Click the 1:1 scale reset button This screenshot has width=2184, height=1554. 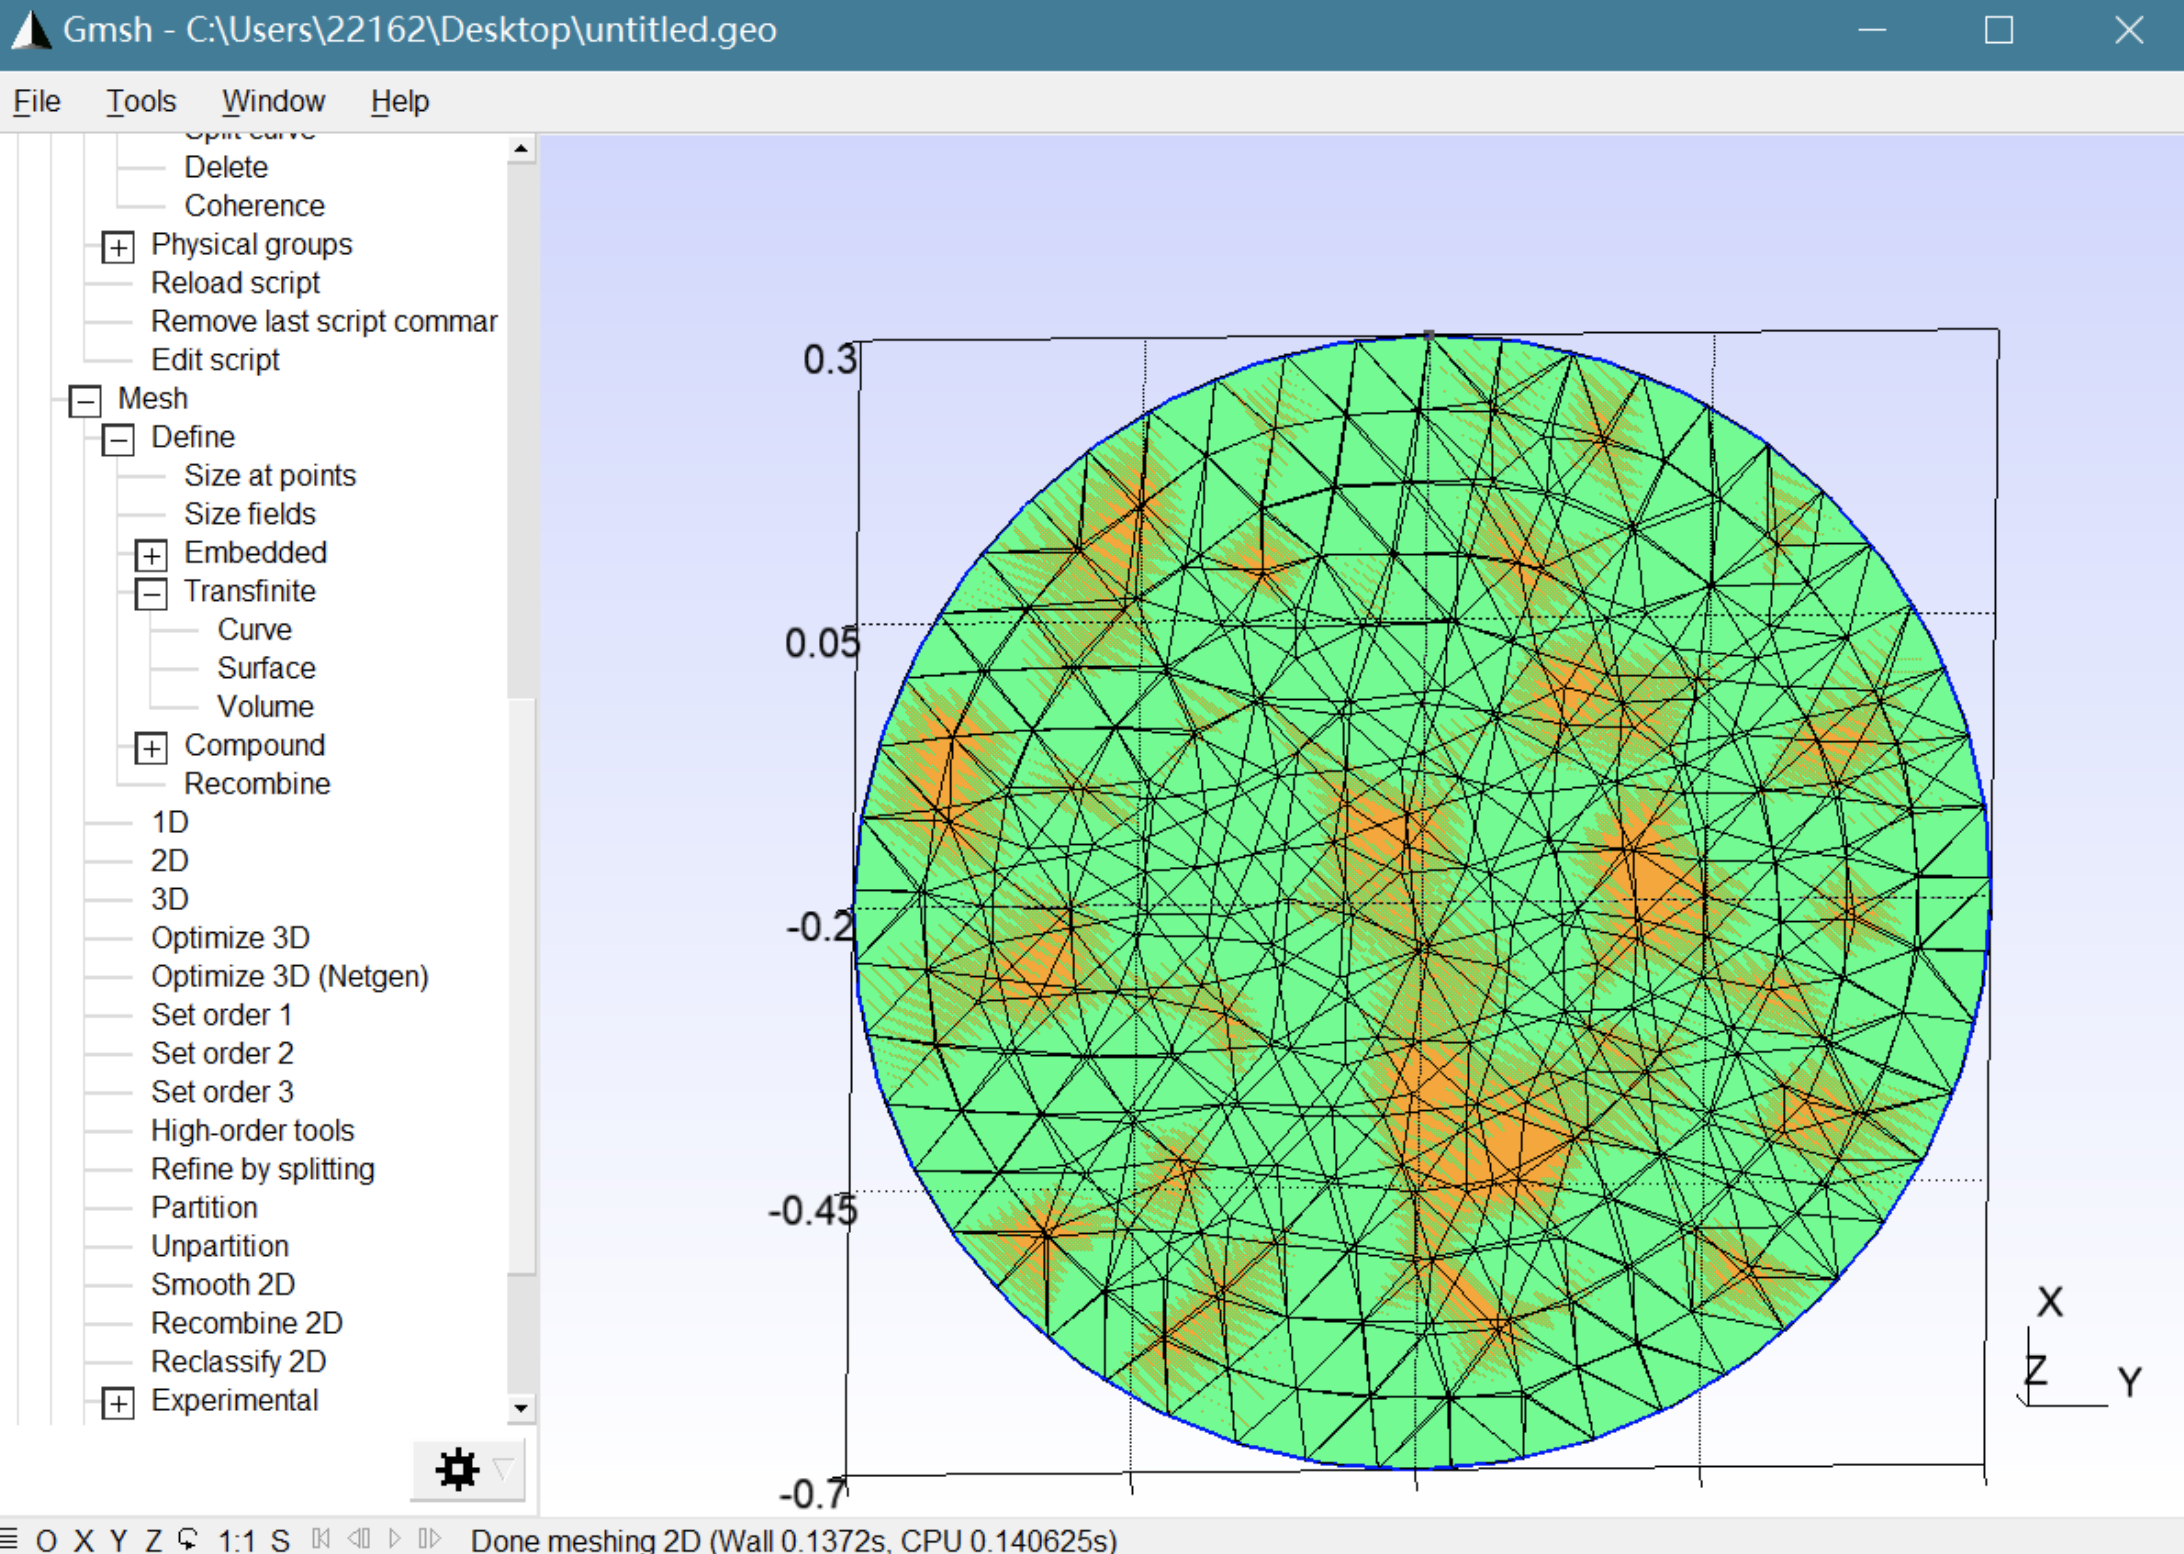tap(236, 1539)
